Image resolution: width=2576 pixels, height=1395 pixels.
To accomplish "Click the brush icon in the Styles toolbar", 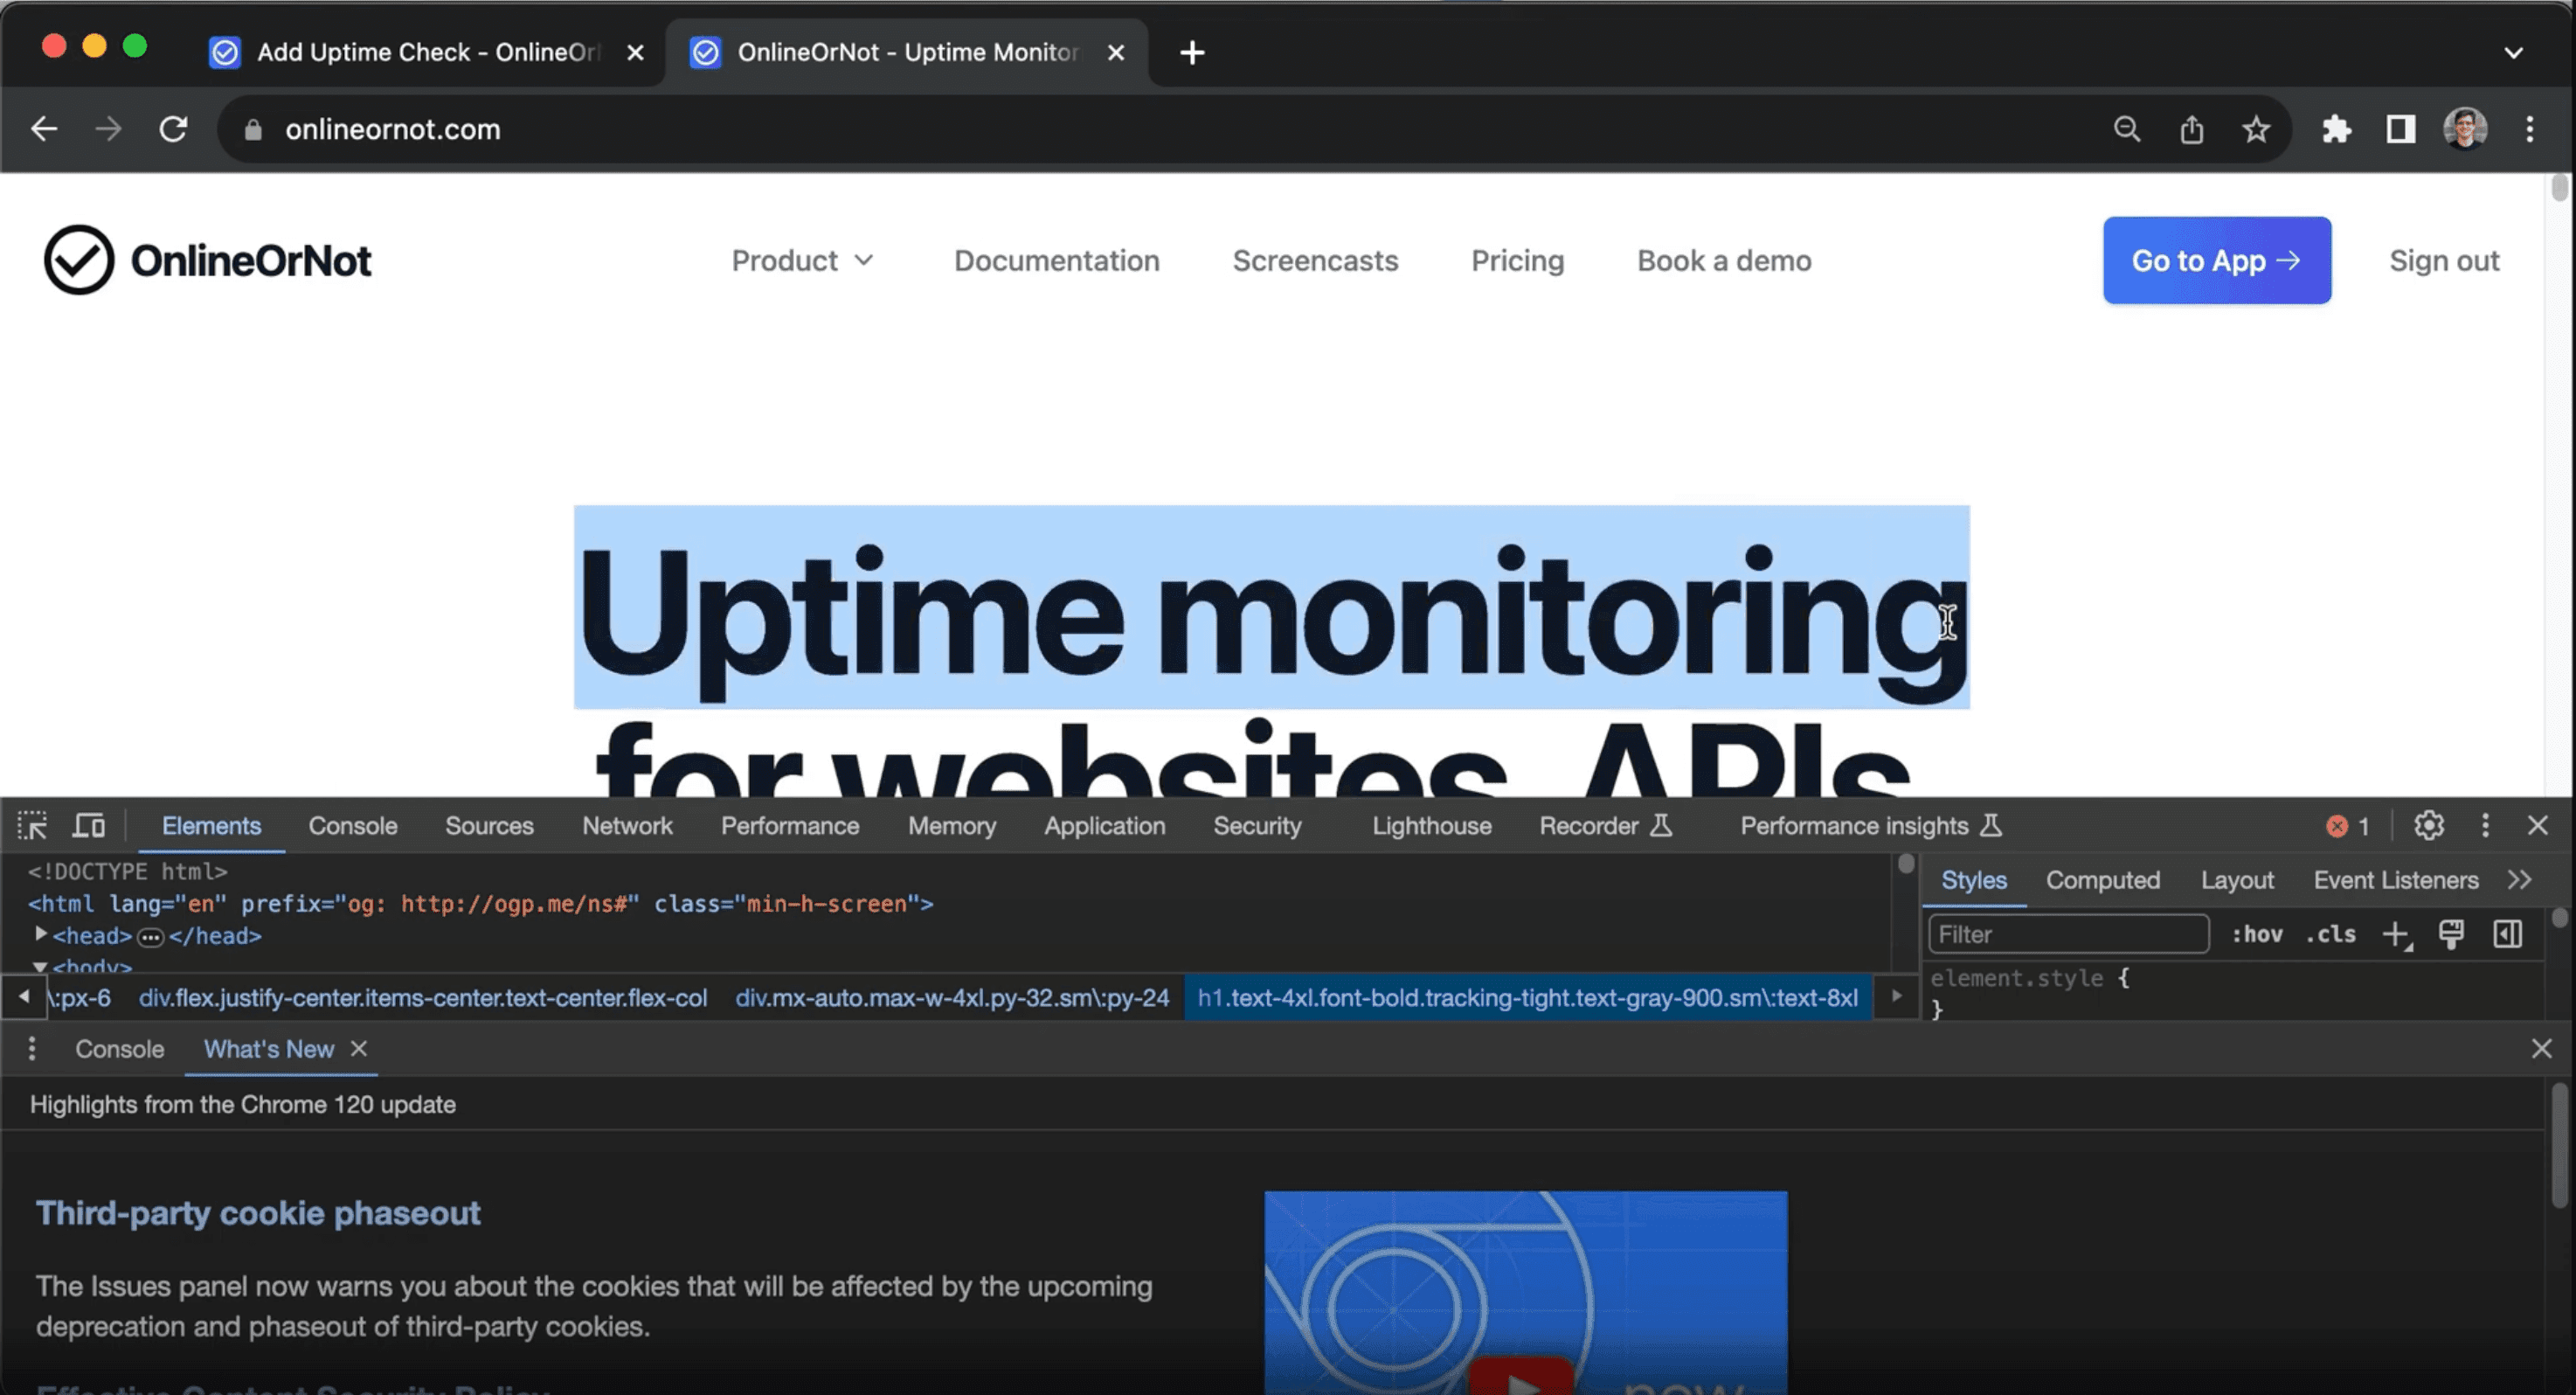I will click(2451, 934).
